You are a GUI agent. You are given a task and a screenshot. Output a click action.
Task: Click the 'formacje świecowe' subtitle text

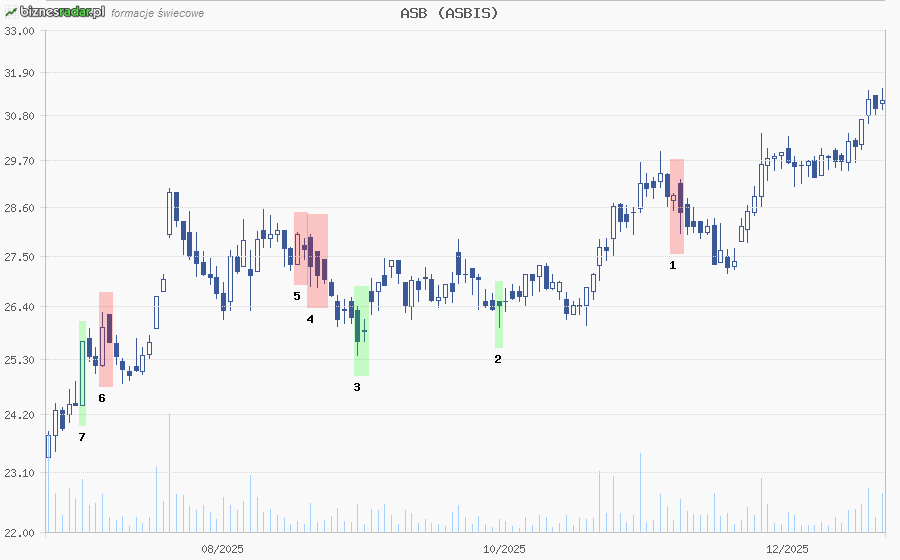157,13
